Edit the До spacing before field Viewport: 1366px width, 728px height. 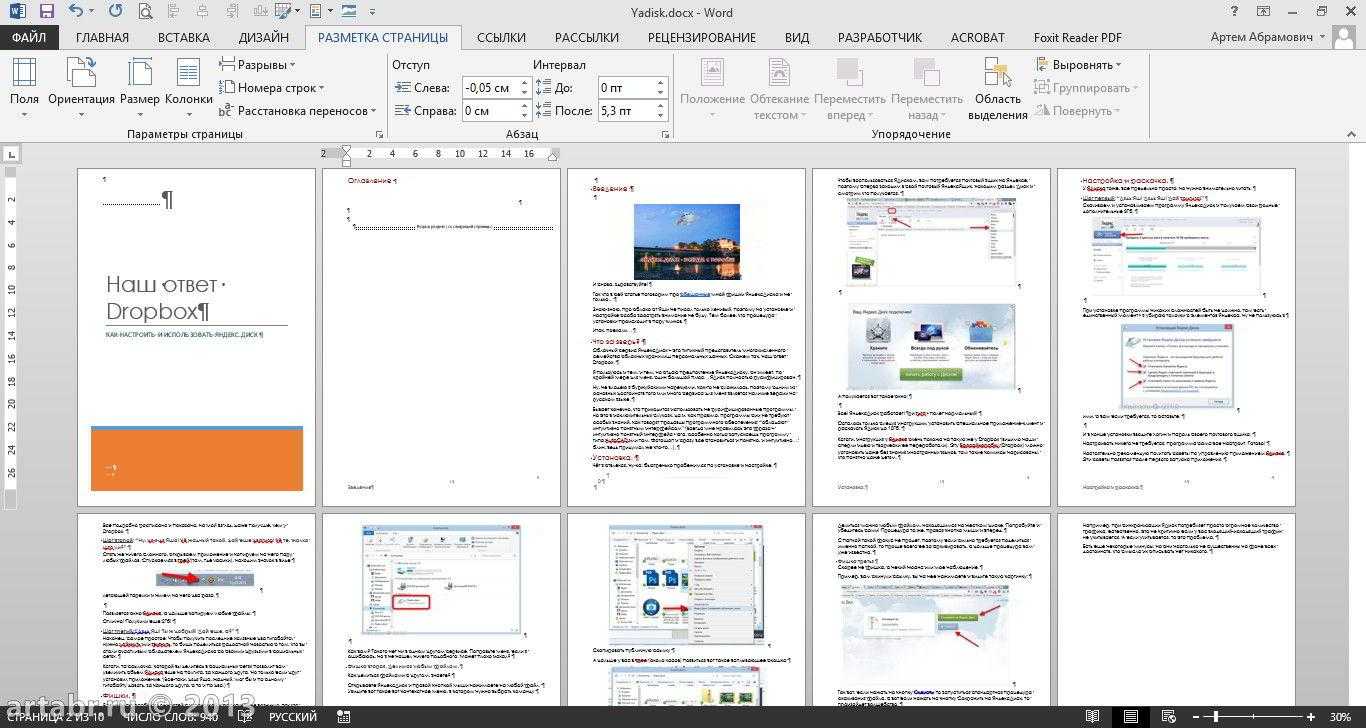[624, 88]
